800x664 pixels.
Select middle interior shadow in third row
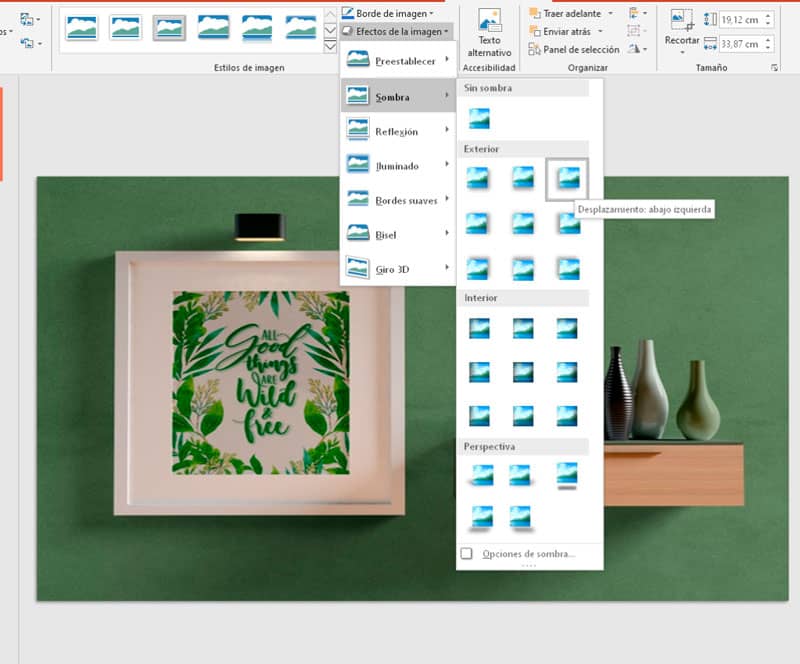523,415
